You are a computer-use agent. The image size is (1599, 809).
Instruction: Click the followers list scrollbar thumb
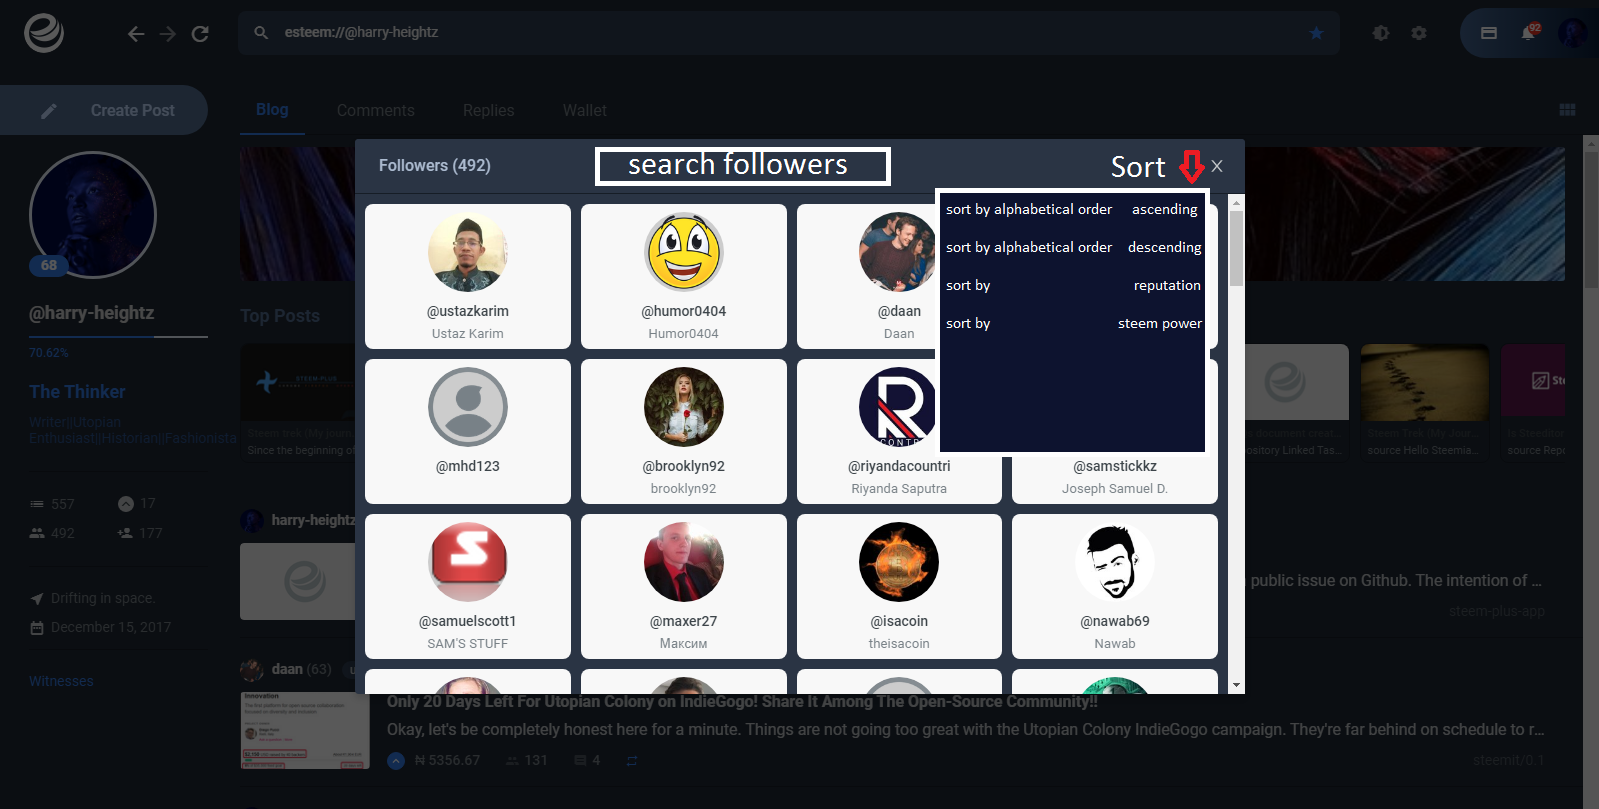click(1236, 249)
